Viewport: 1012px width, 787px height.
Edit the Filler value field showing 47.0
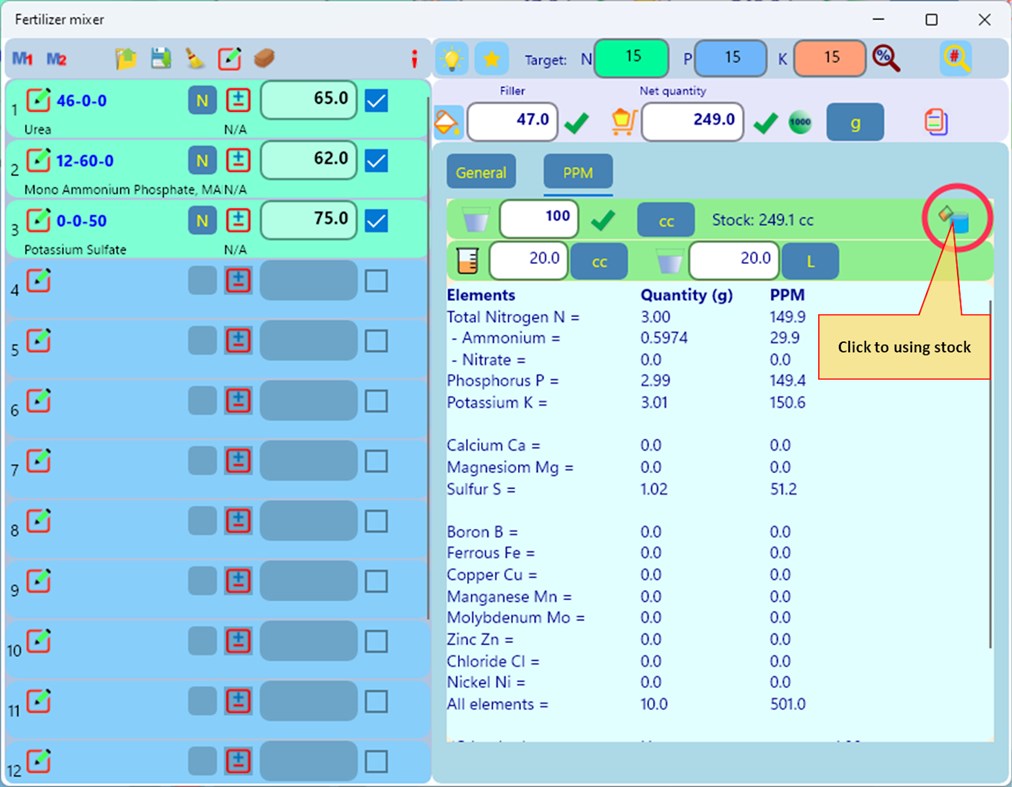(512, 121)
